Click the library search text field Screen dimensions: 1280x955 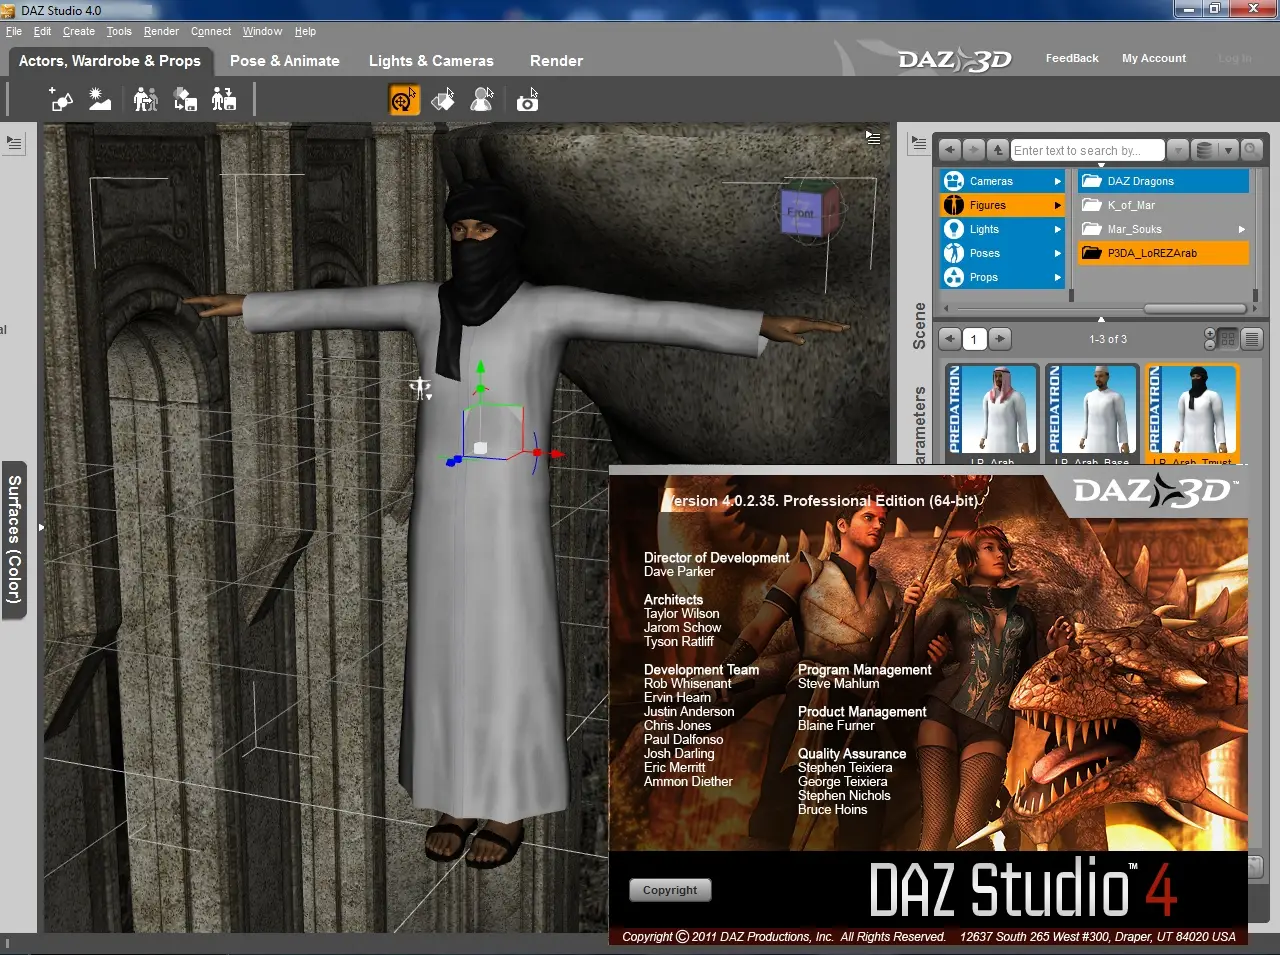(x=1088, y=150)
